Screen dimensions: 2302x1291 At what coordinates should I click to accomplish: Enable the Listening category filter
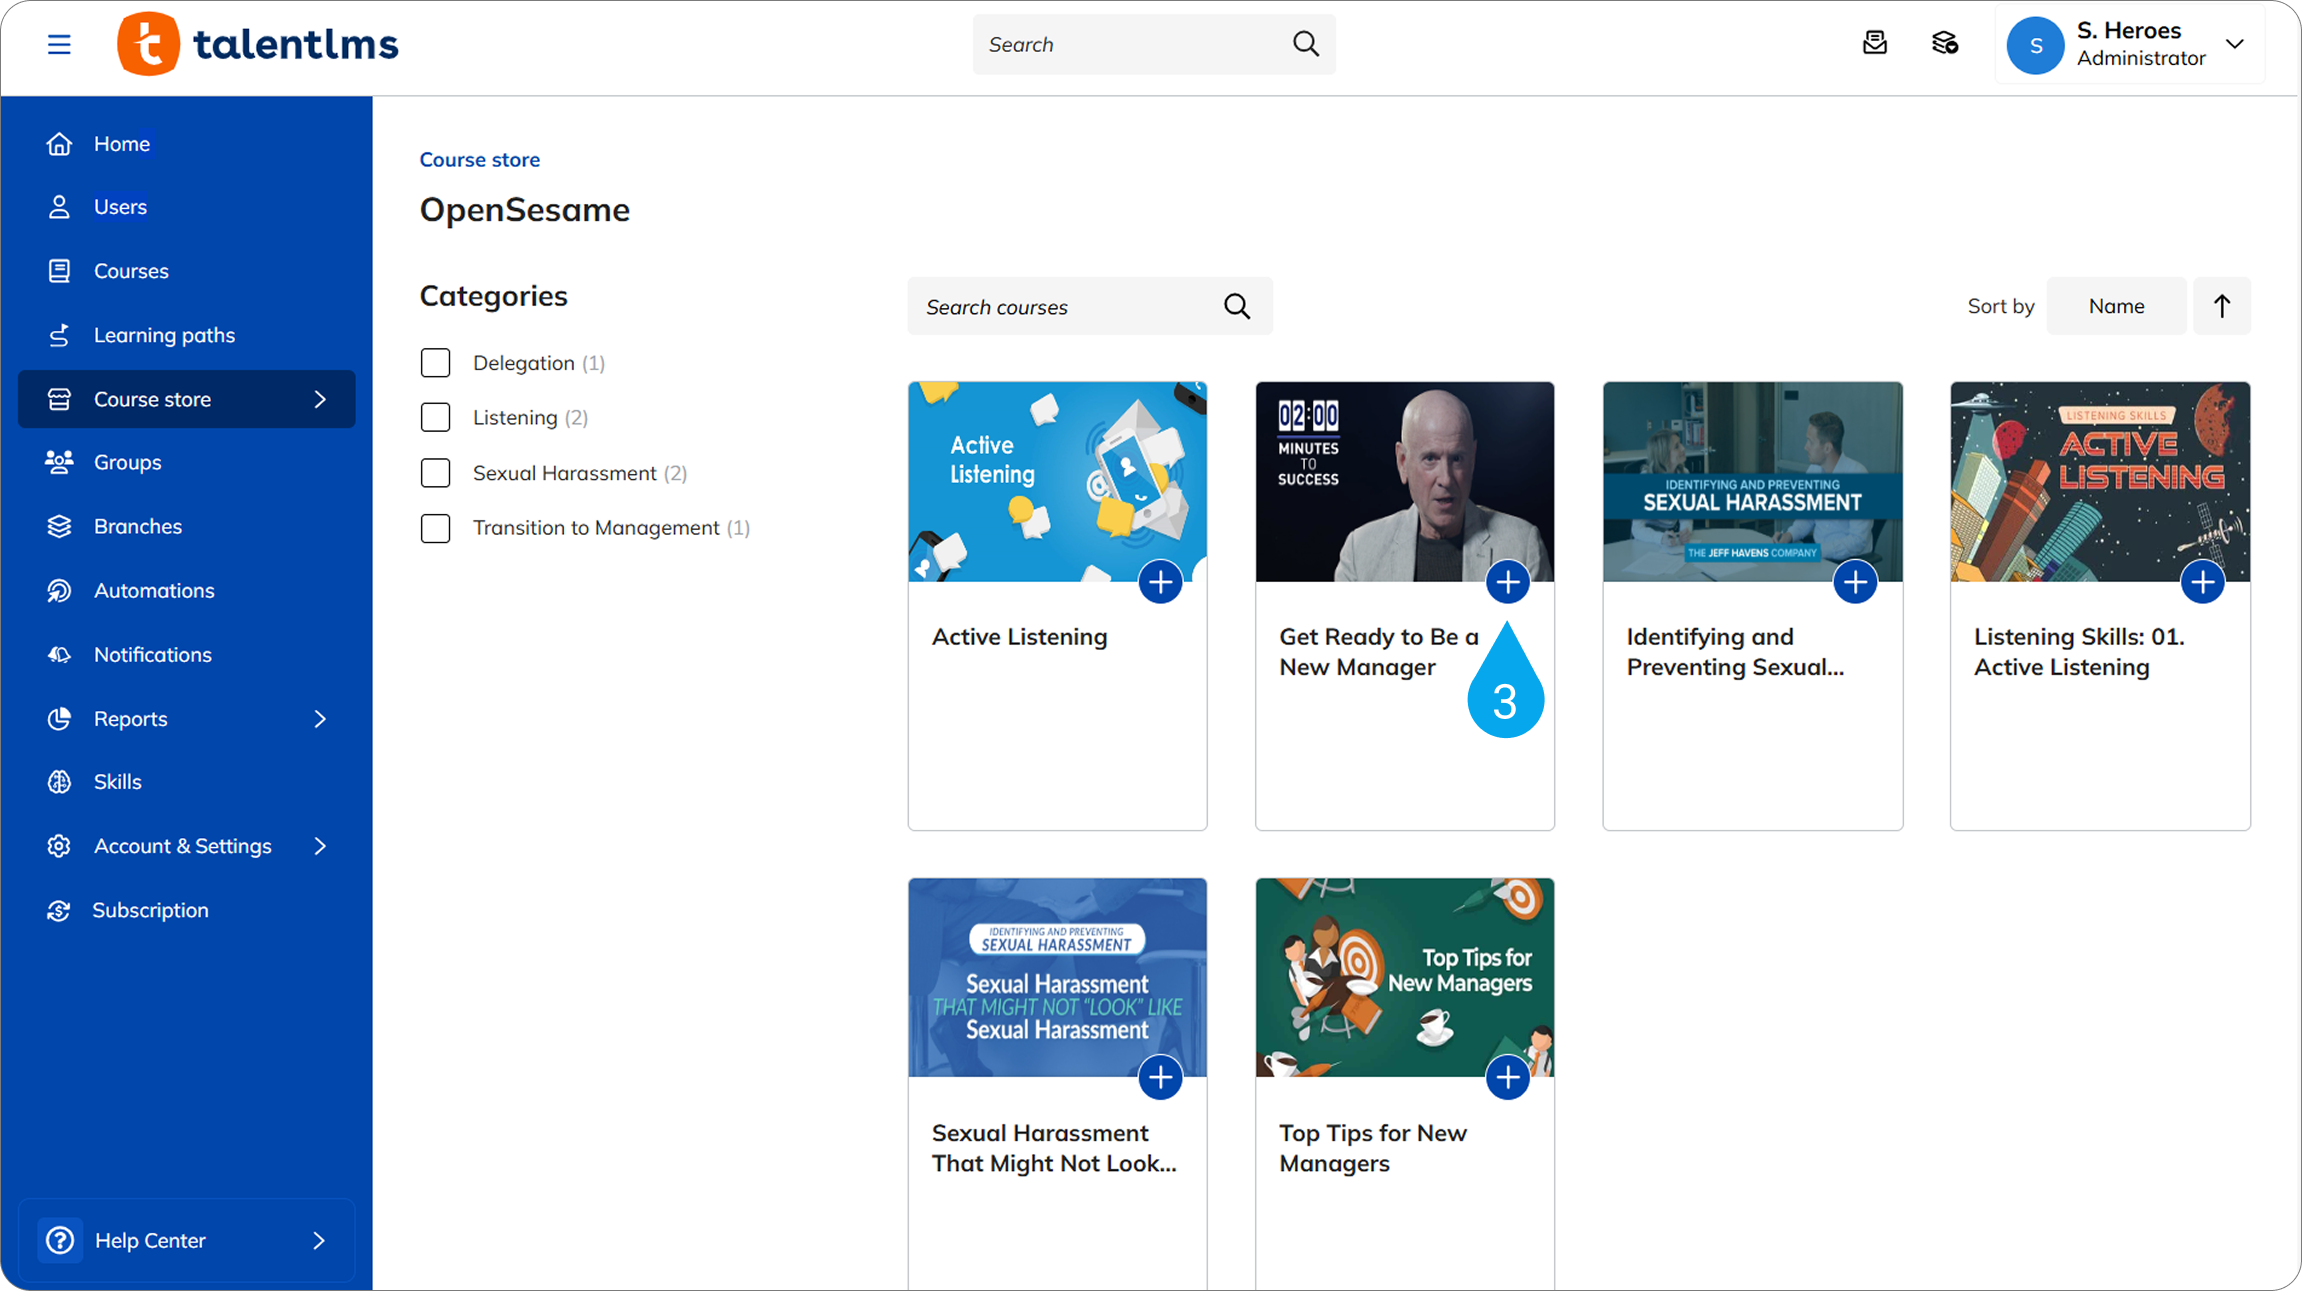click(x=435, y=417)
